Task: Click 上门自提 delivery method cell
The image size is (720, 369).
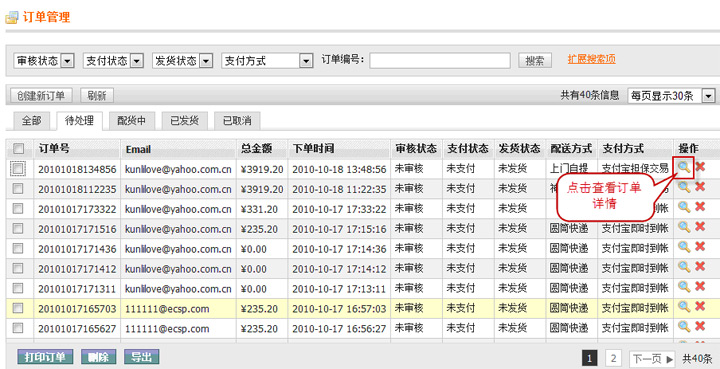Action: pyautogui.click(x=568, y=168)
